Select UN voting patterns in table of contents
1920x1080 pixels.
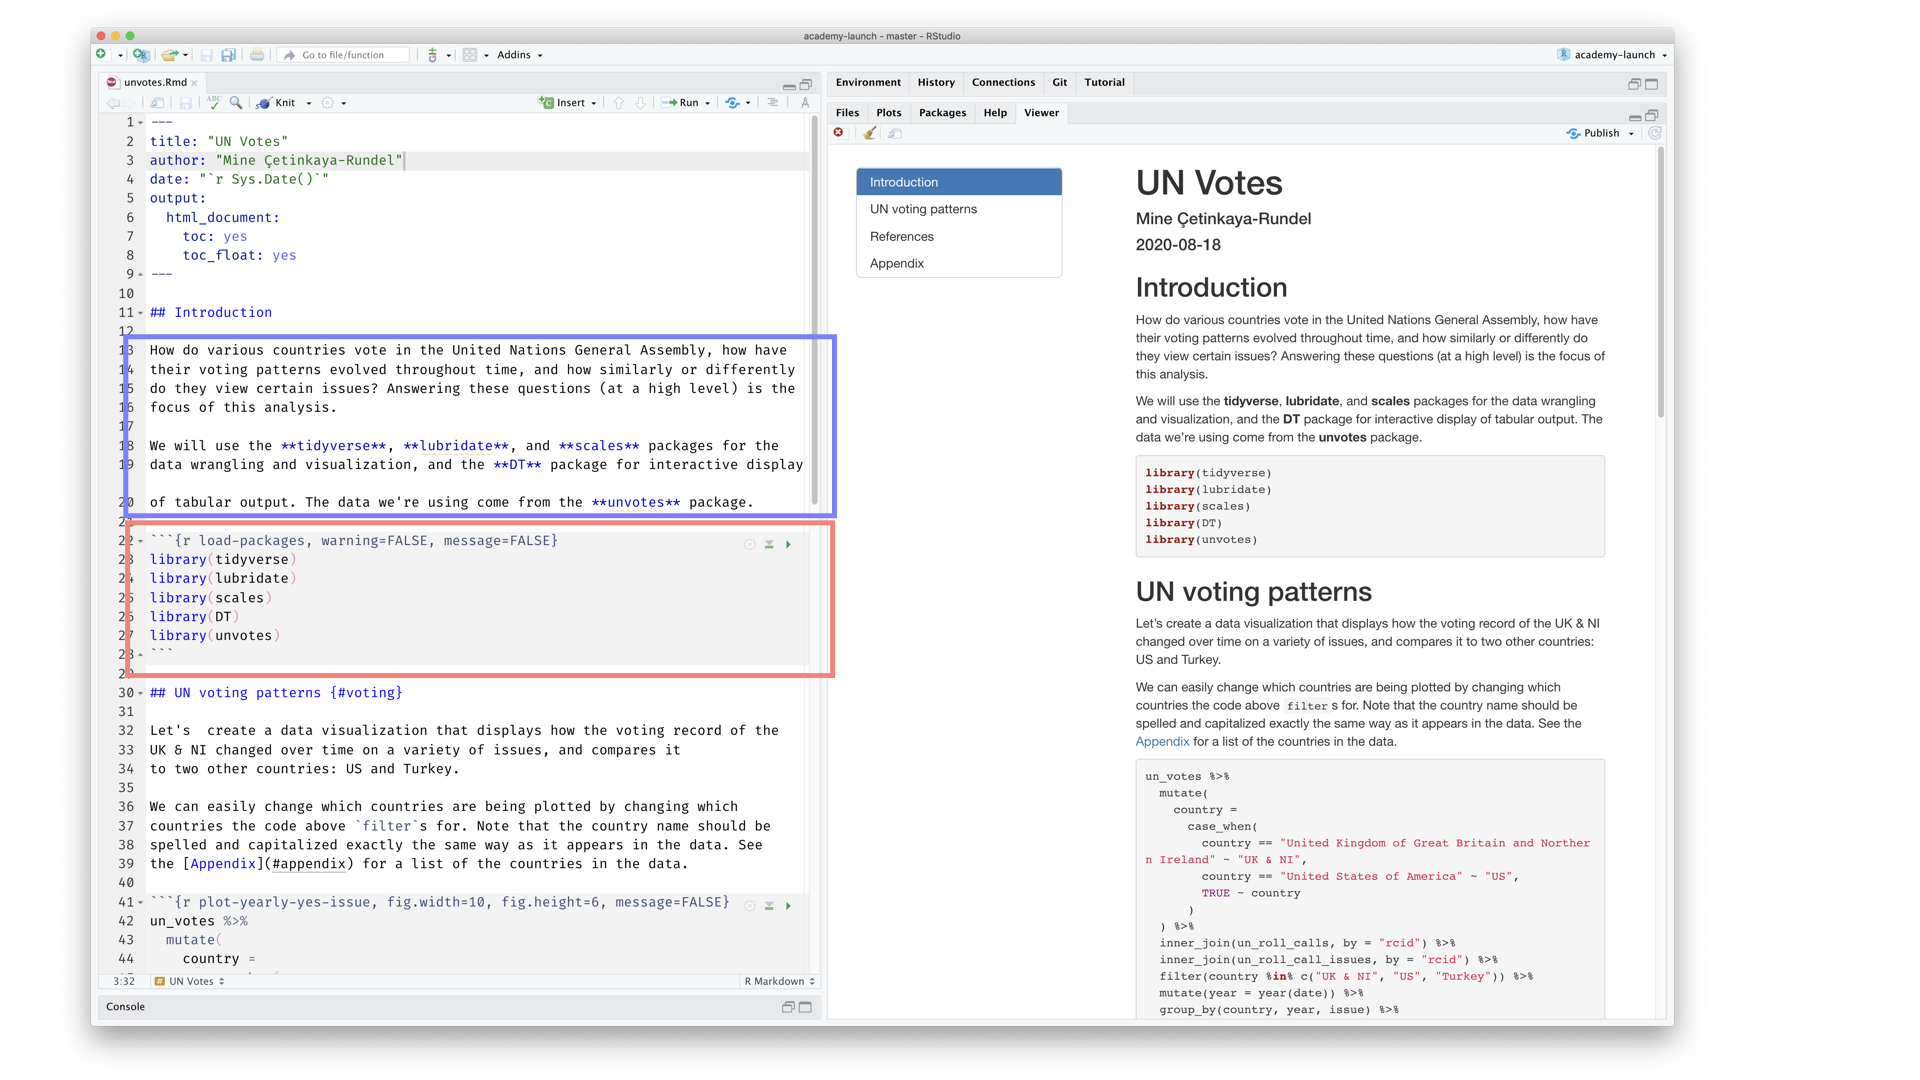point(923,209)
